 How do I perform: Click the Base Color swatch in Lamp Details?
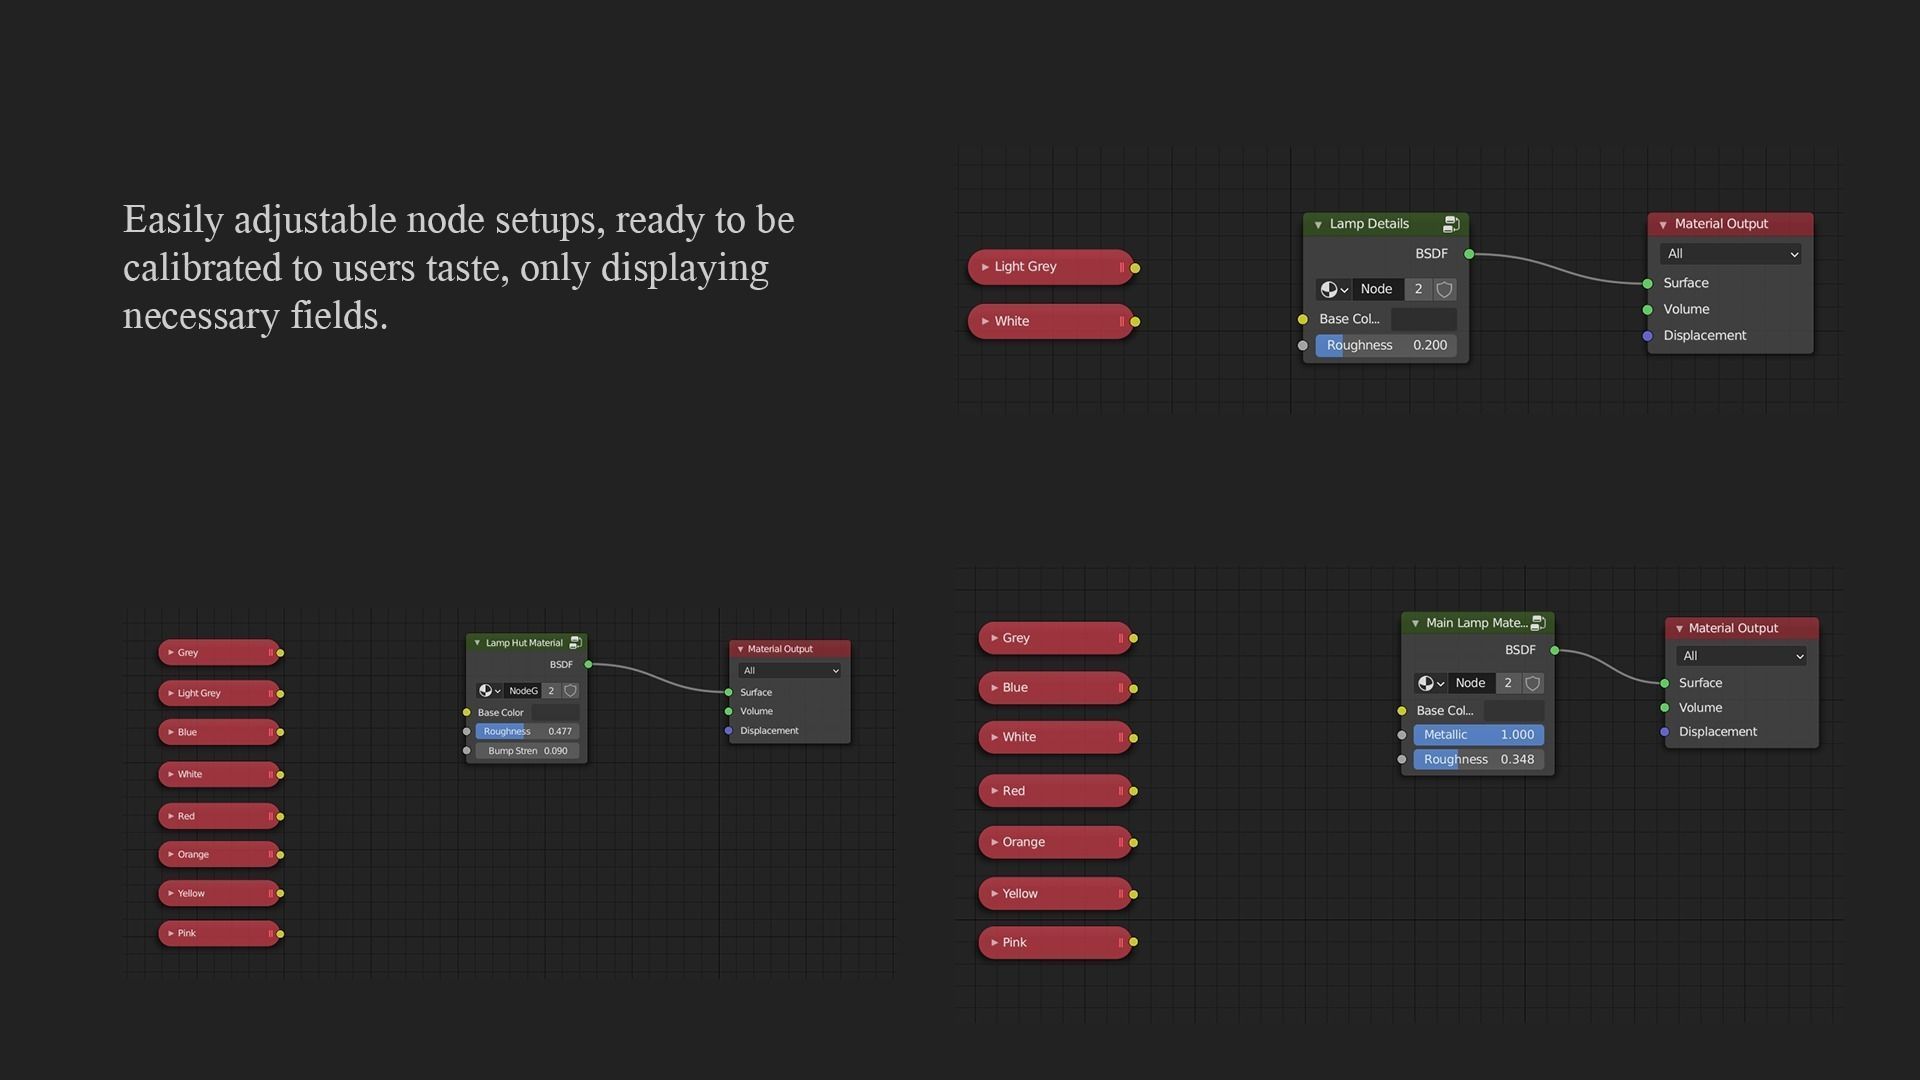coord(1423,319)
